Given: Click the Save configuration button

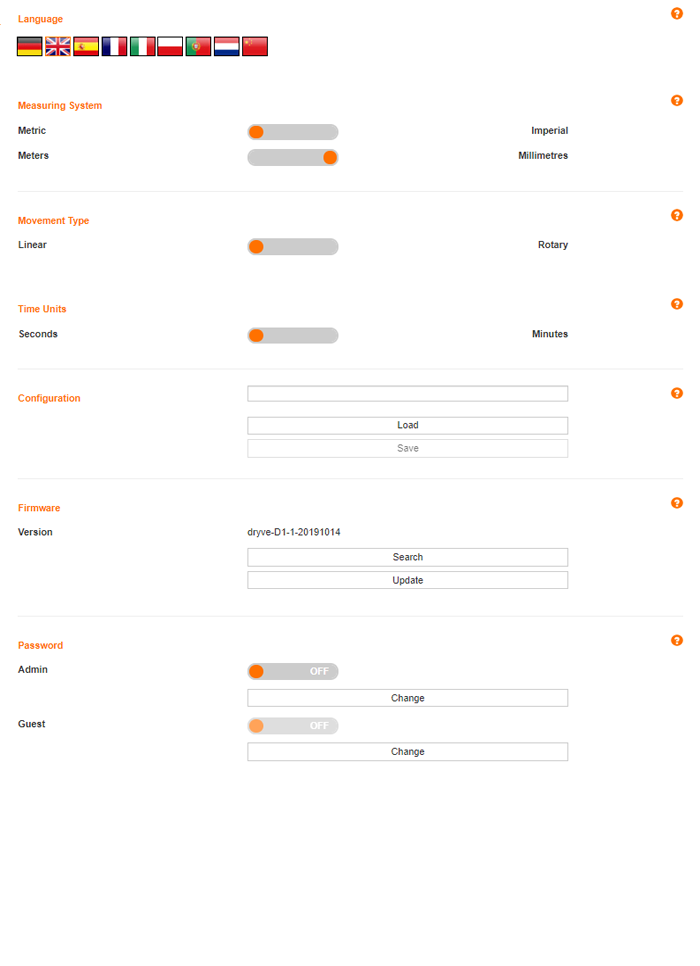Looking at the screenshot, I should pyautogui.click(x=407, y=448).
